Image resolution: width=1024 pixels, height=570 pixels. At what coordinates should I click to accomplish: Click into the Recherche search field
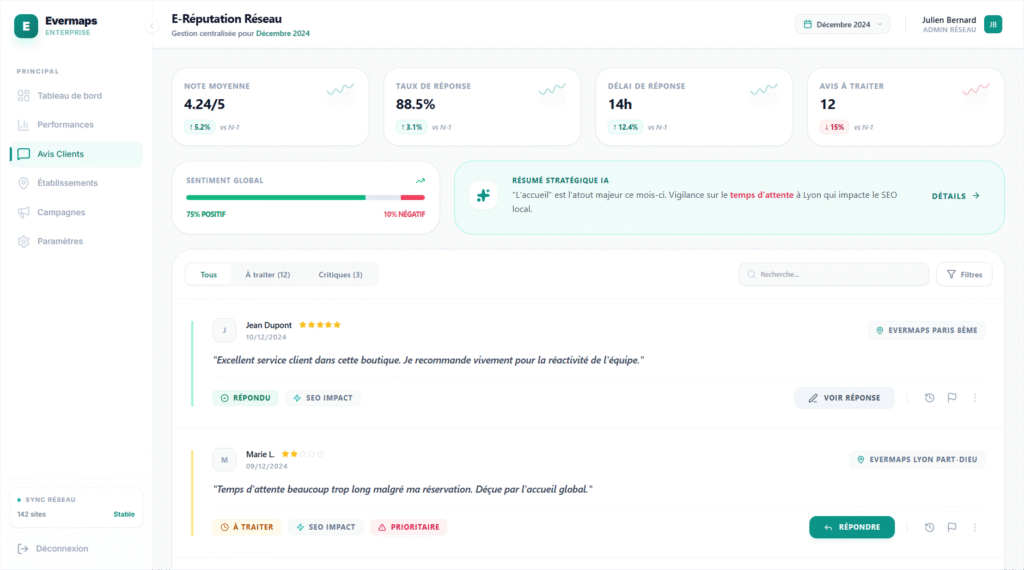point(834,274)
